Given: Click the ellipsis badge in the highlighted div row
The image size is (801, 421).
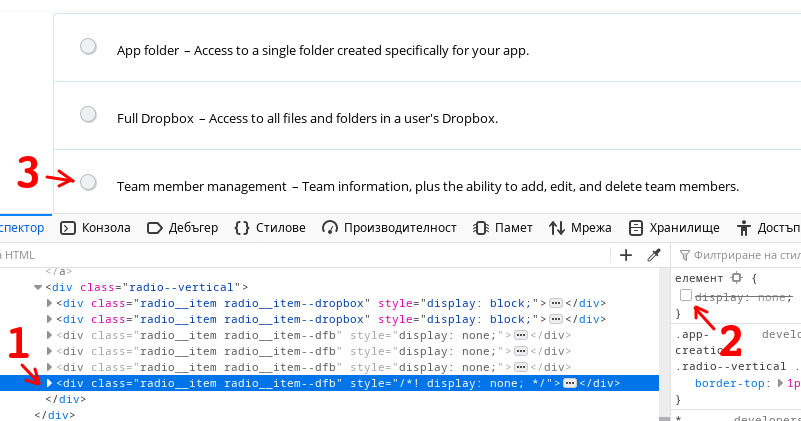Looking at the screenshot, I should [x=569, y=383].
